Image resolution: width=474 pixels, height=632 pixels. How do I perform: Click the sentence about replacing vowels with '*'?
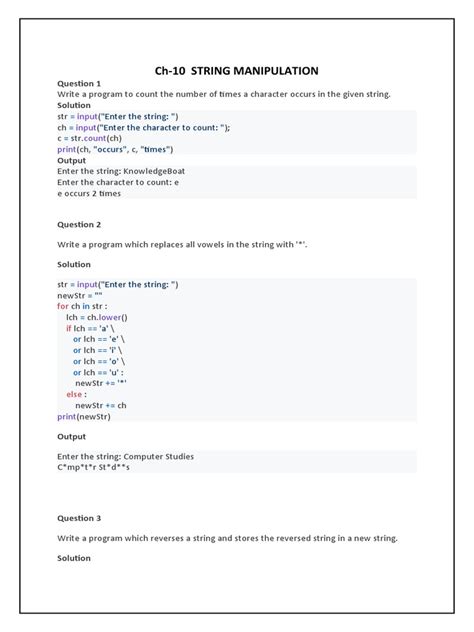(182, 245)
